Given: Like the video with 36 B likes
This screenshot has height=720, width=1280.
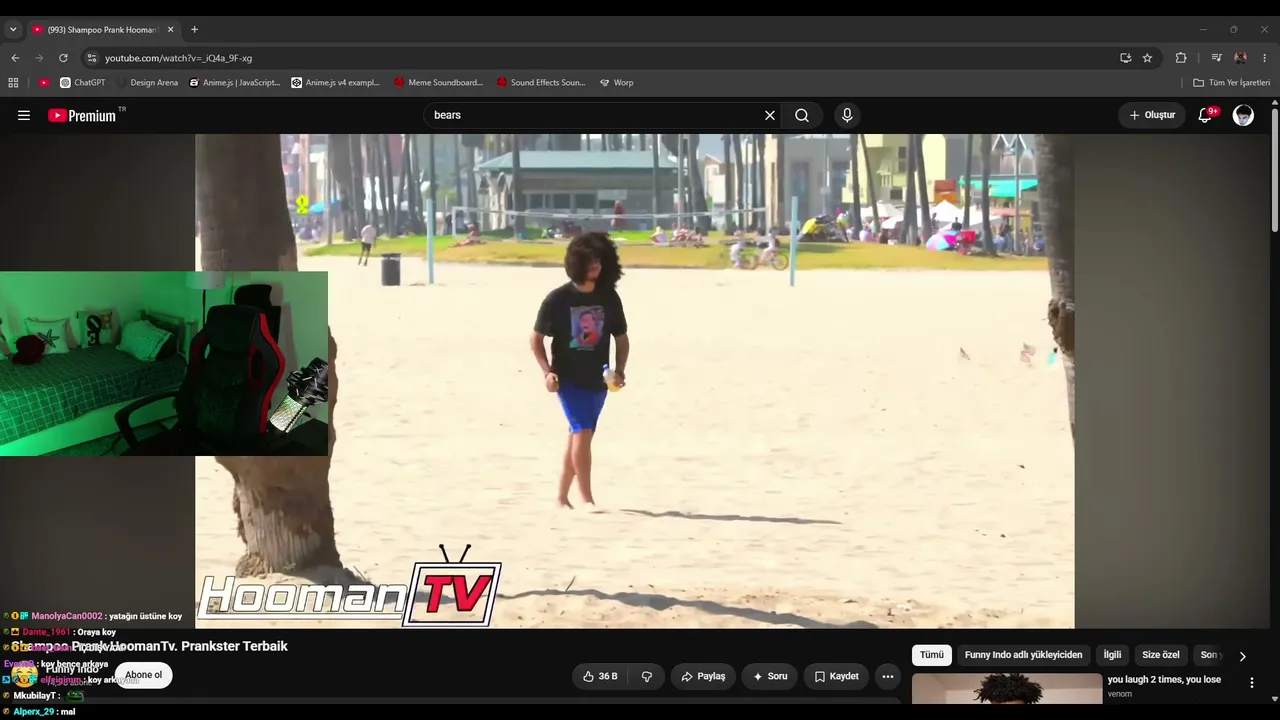Looking at the screenshot, I should 600,676.
